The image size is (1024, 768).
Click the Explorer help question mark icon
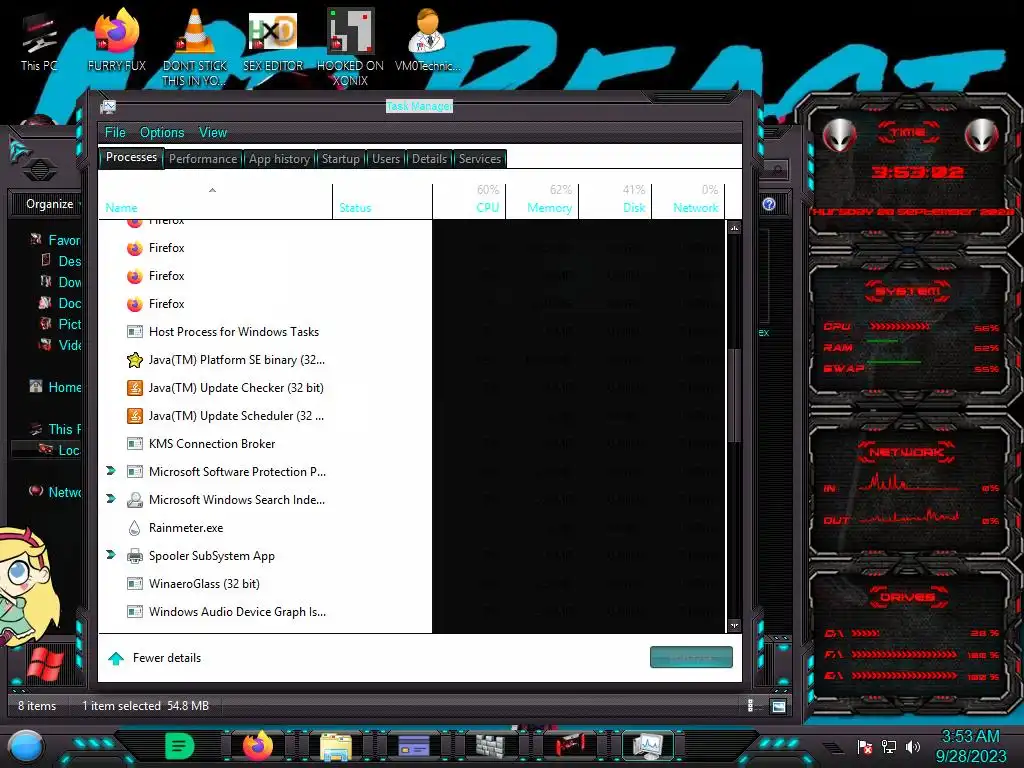(769, 204)
